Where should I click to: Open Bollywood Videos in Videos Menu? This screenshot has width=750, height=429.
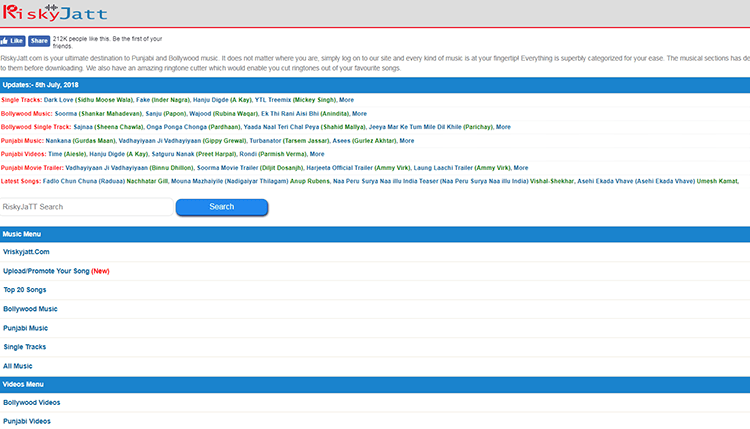[32, 403]
